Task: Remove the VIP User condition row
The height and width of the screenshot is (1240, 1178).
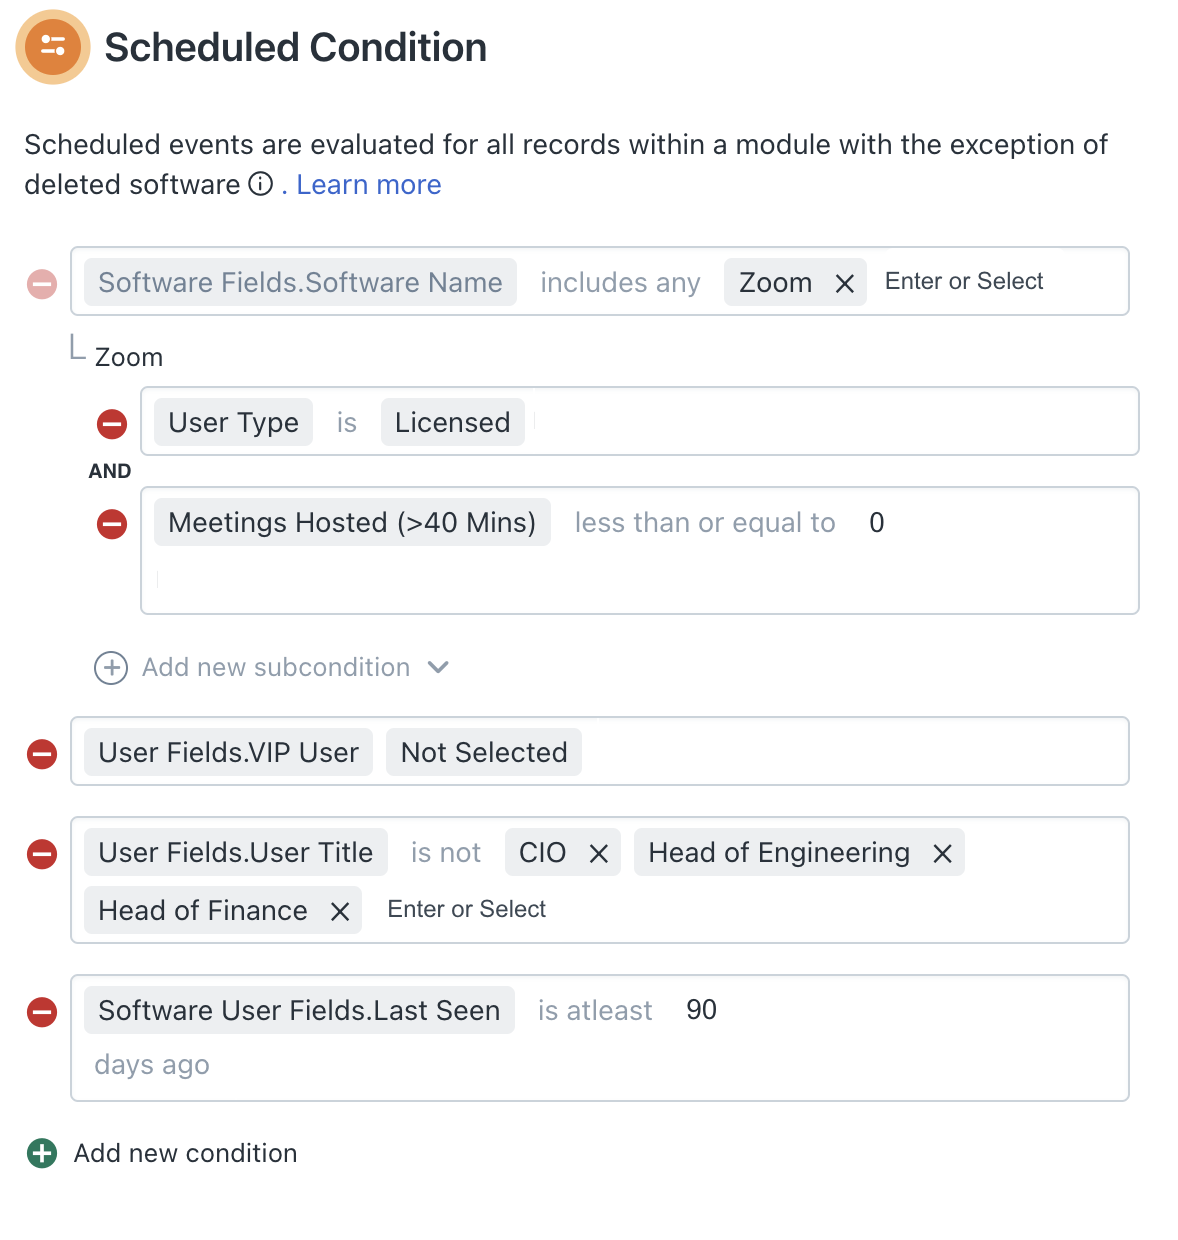Action: (42, 754)
